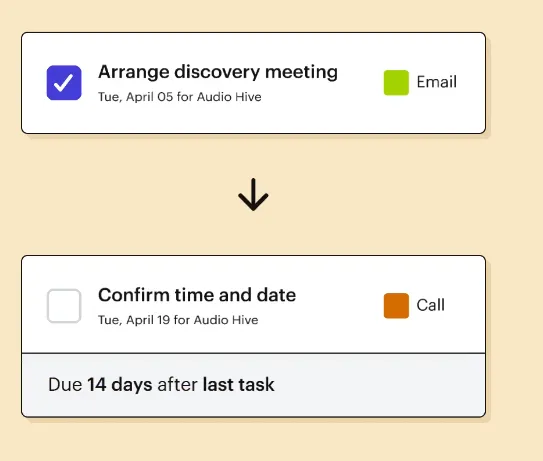Select the Email task type label
The height and width of the screenshot is (461, 543).
point(436,82)
